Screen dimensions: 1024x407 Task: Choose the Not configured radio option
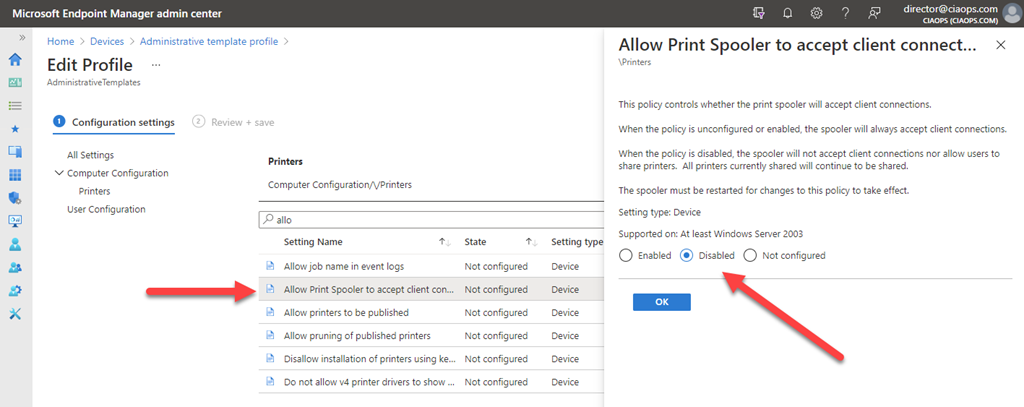point(750,255)
